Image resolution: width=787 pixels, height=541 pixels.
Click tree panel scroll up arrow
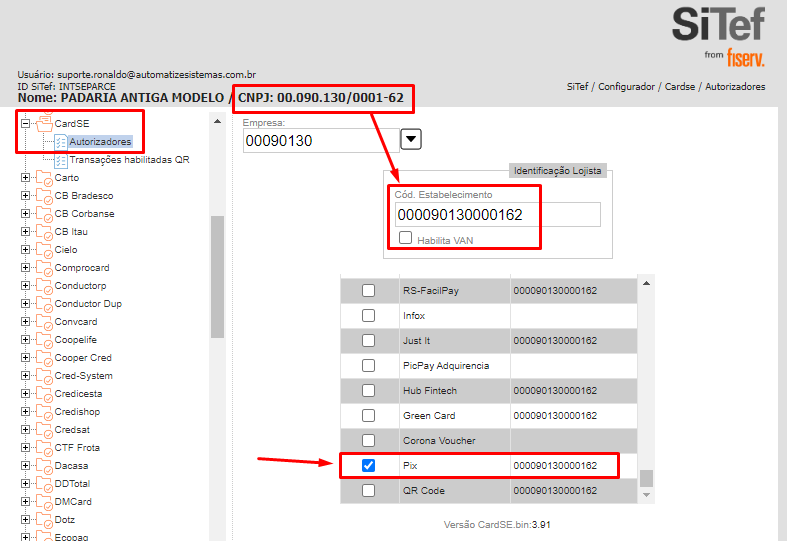[x=217, y=121]
